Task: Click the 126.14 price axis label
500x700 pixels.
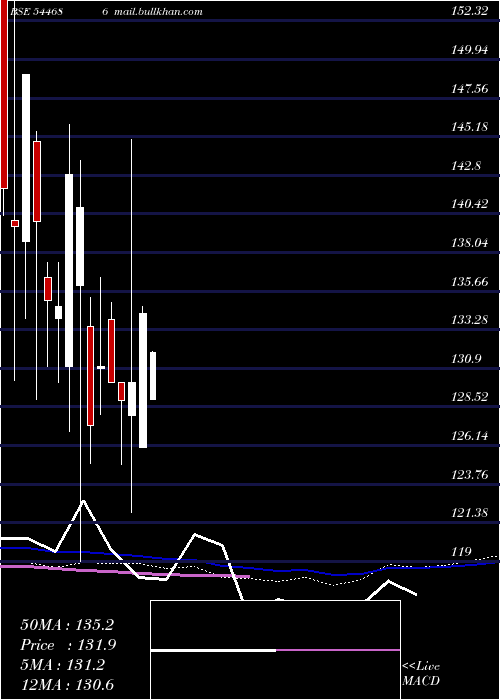Action: pos(469,436)
